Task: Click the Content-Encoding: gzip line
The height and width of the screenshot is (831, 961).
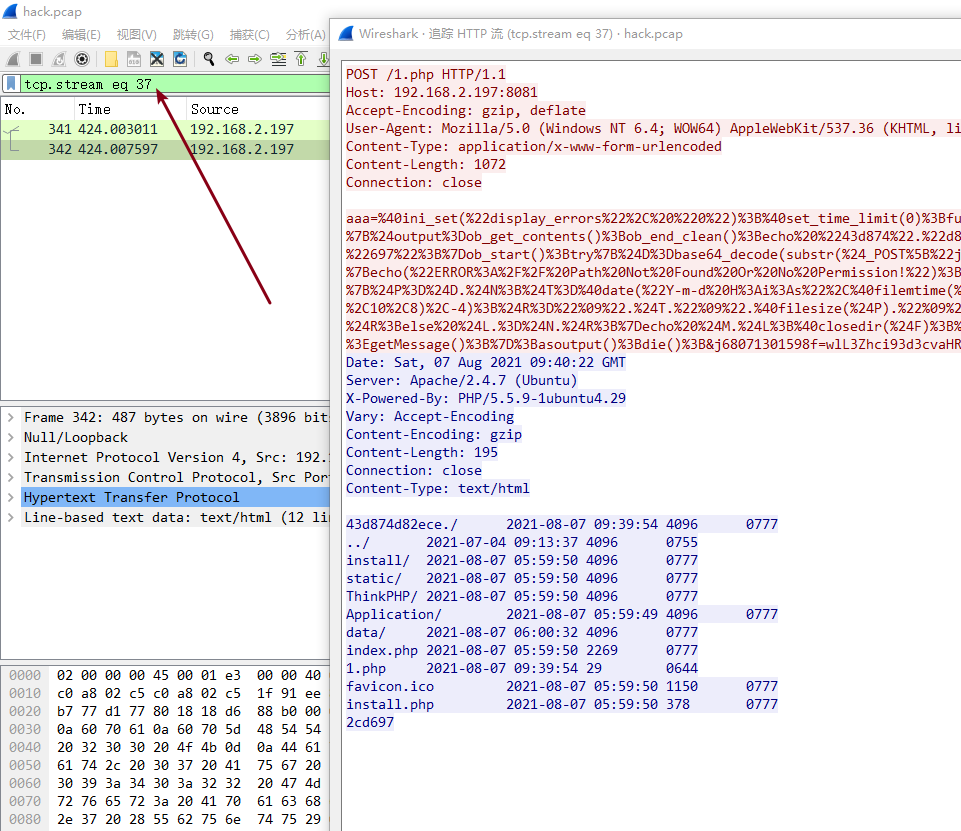Action: [434, 434]
